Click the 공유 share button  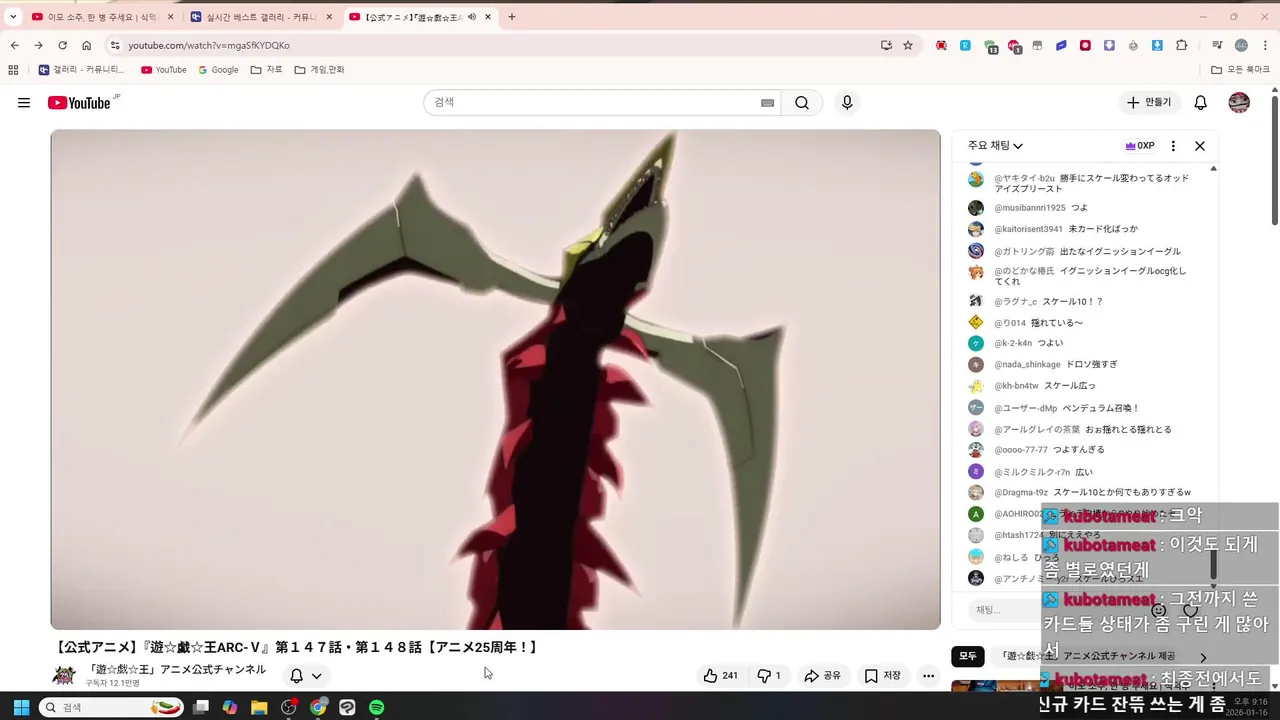coord(823,676)
